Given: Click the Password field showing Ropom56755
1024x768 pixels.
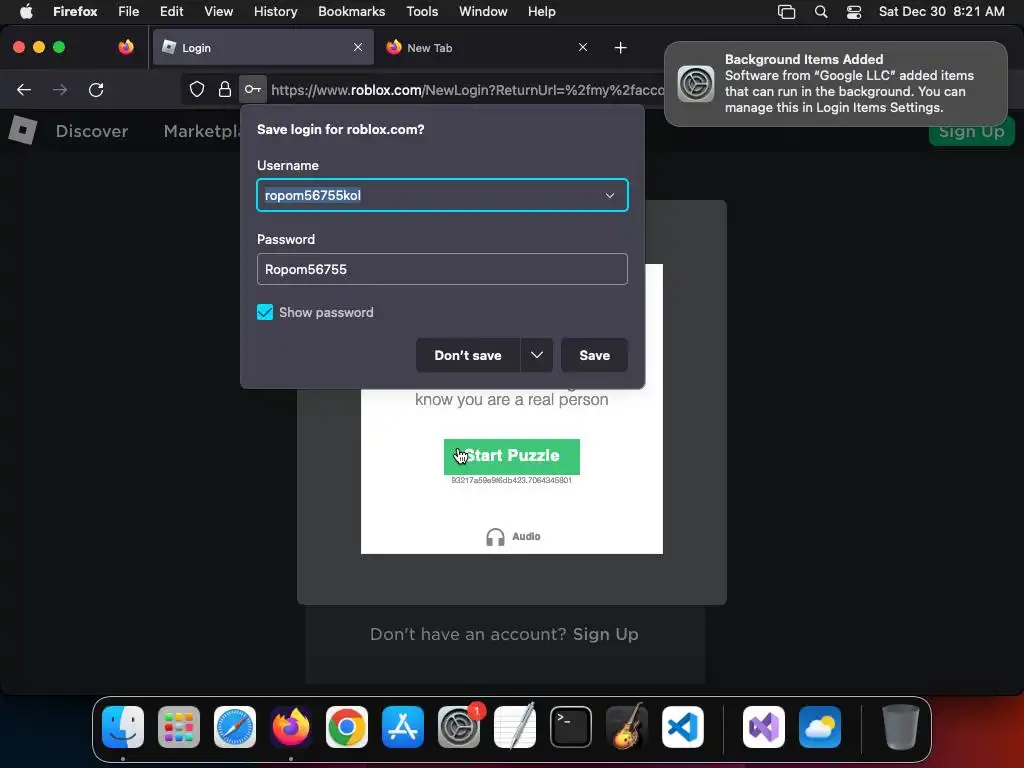Looking at the screenshot, I should [x=442, y=269].
